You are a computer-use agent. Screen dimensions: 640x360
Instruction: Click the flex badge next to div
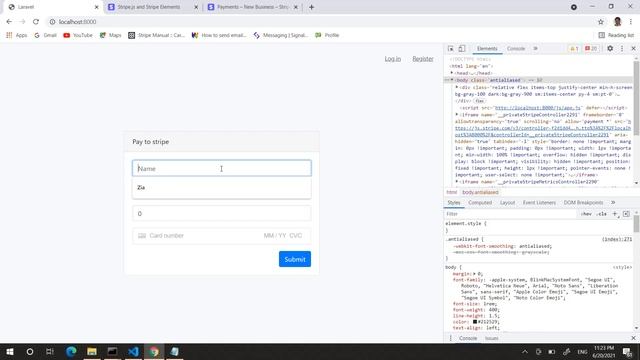480,101
